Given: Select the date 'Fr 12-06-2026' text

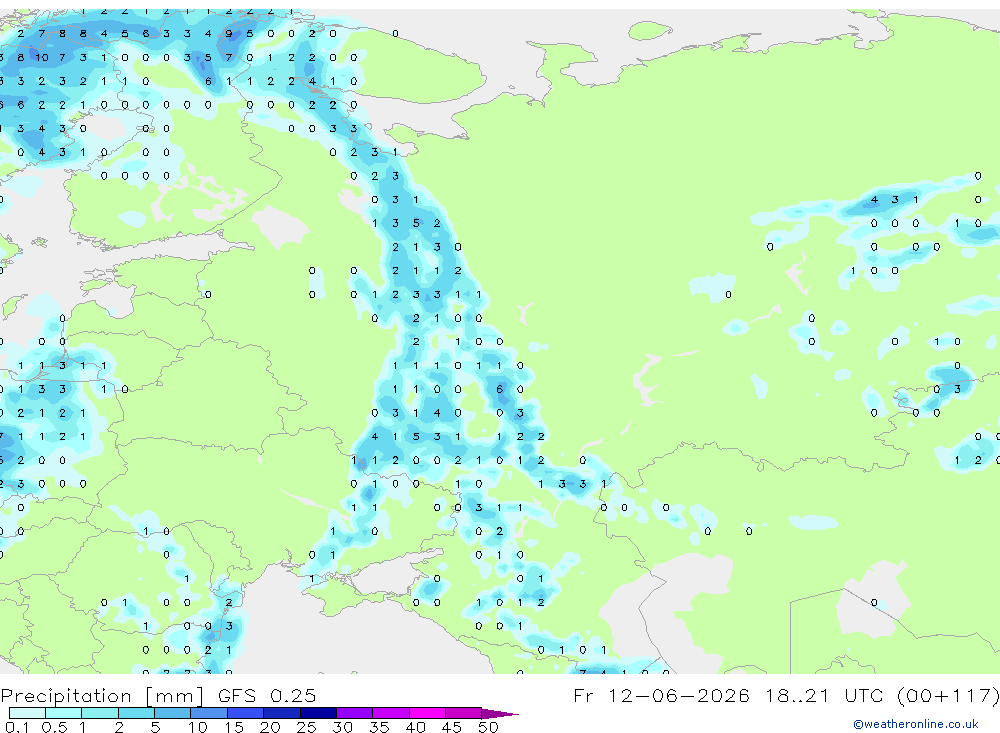Looking at the screenshot, I should tap(661, 695).
